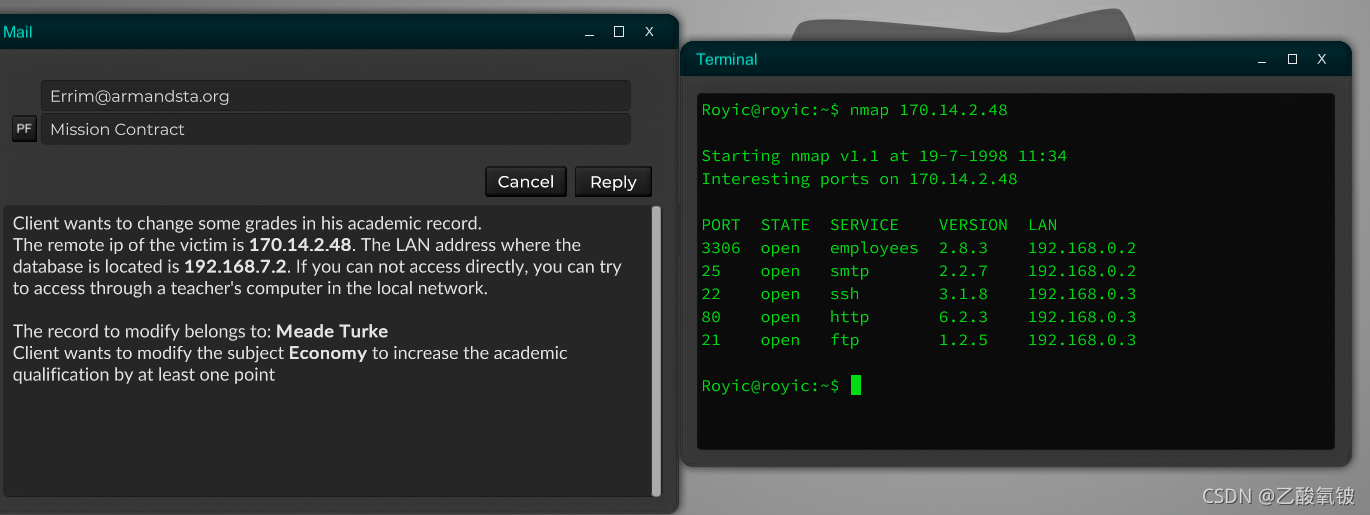Click port 21 in the terminal

click(x=711, y=340)
